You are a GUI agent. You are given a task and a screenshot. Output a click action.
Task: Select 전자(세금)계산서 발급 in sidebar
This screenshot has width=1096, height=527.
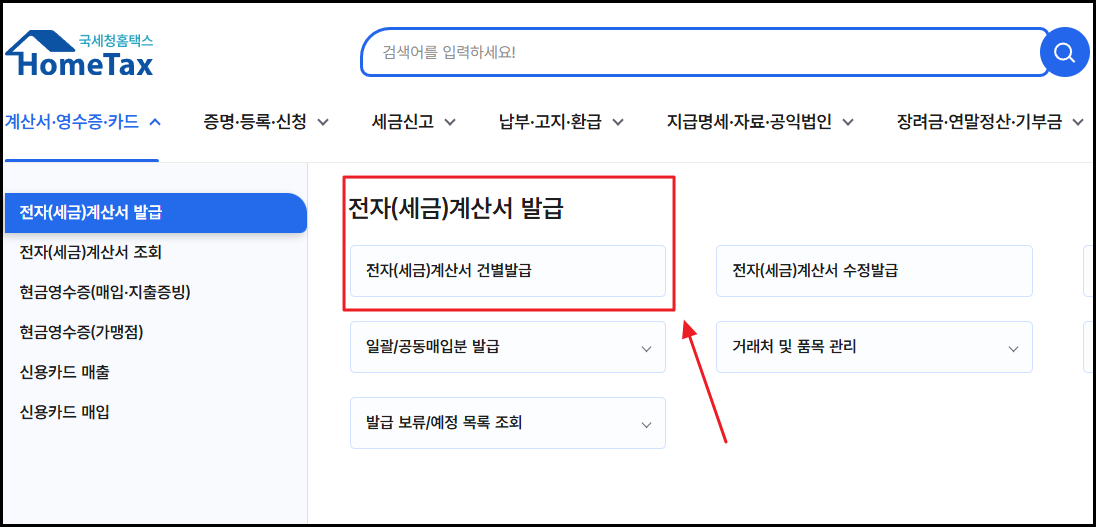[155, 212]
